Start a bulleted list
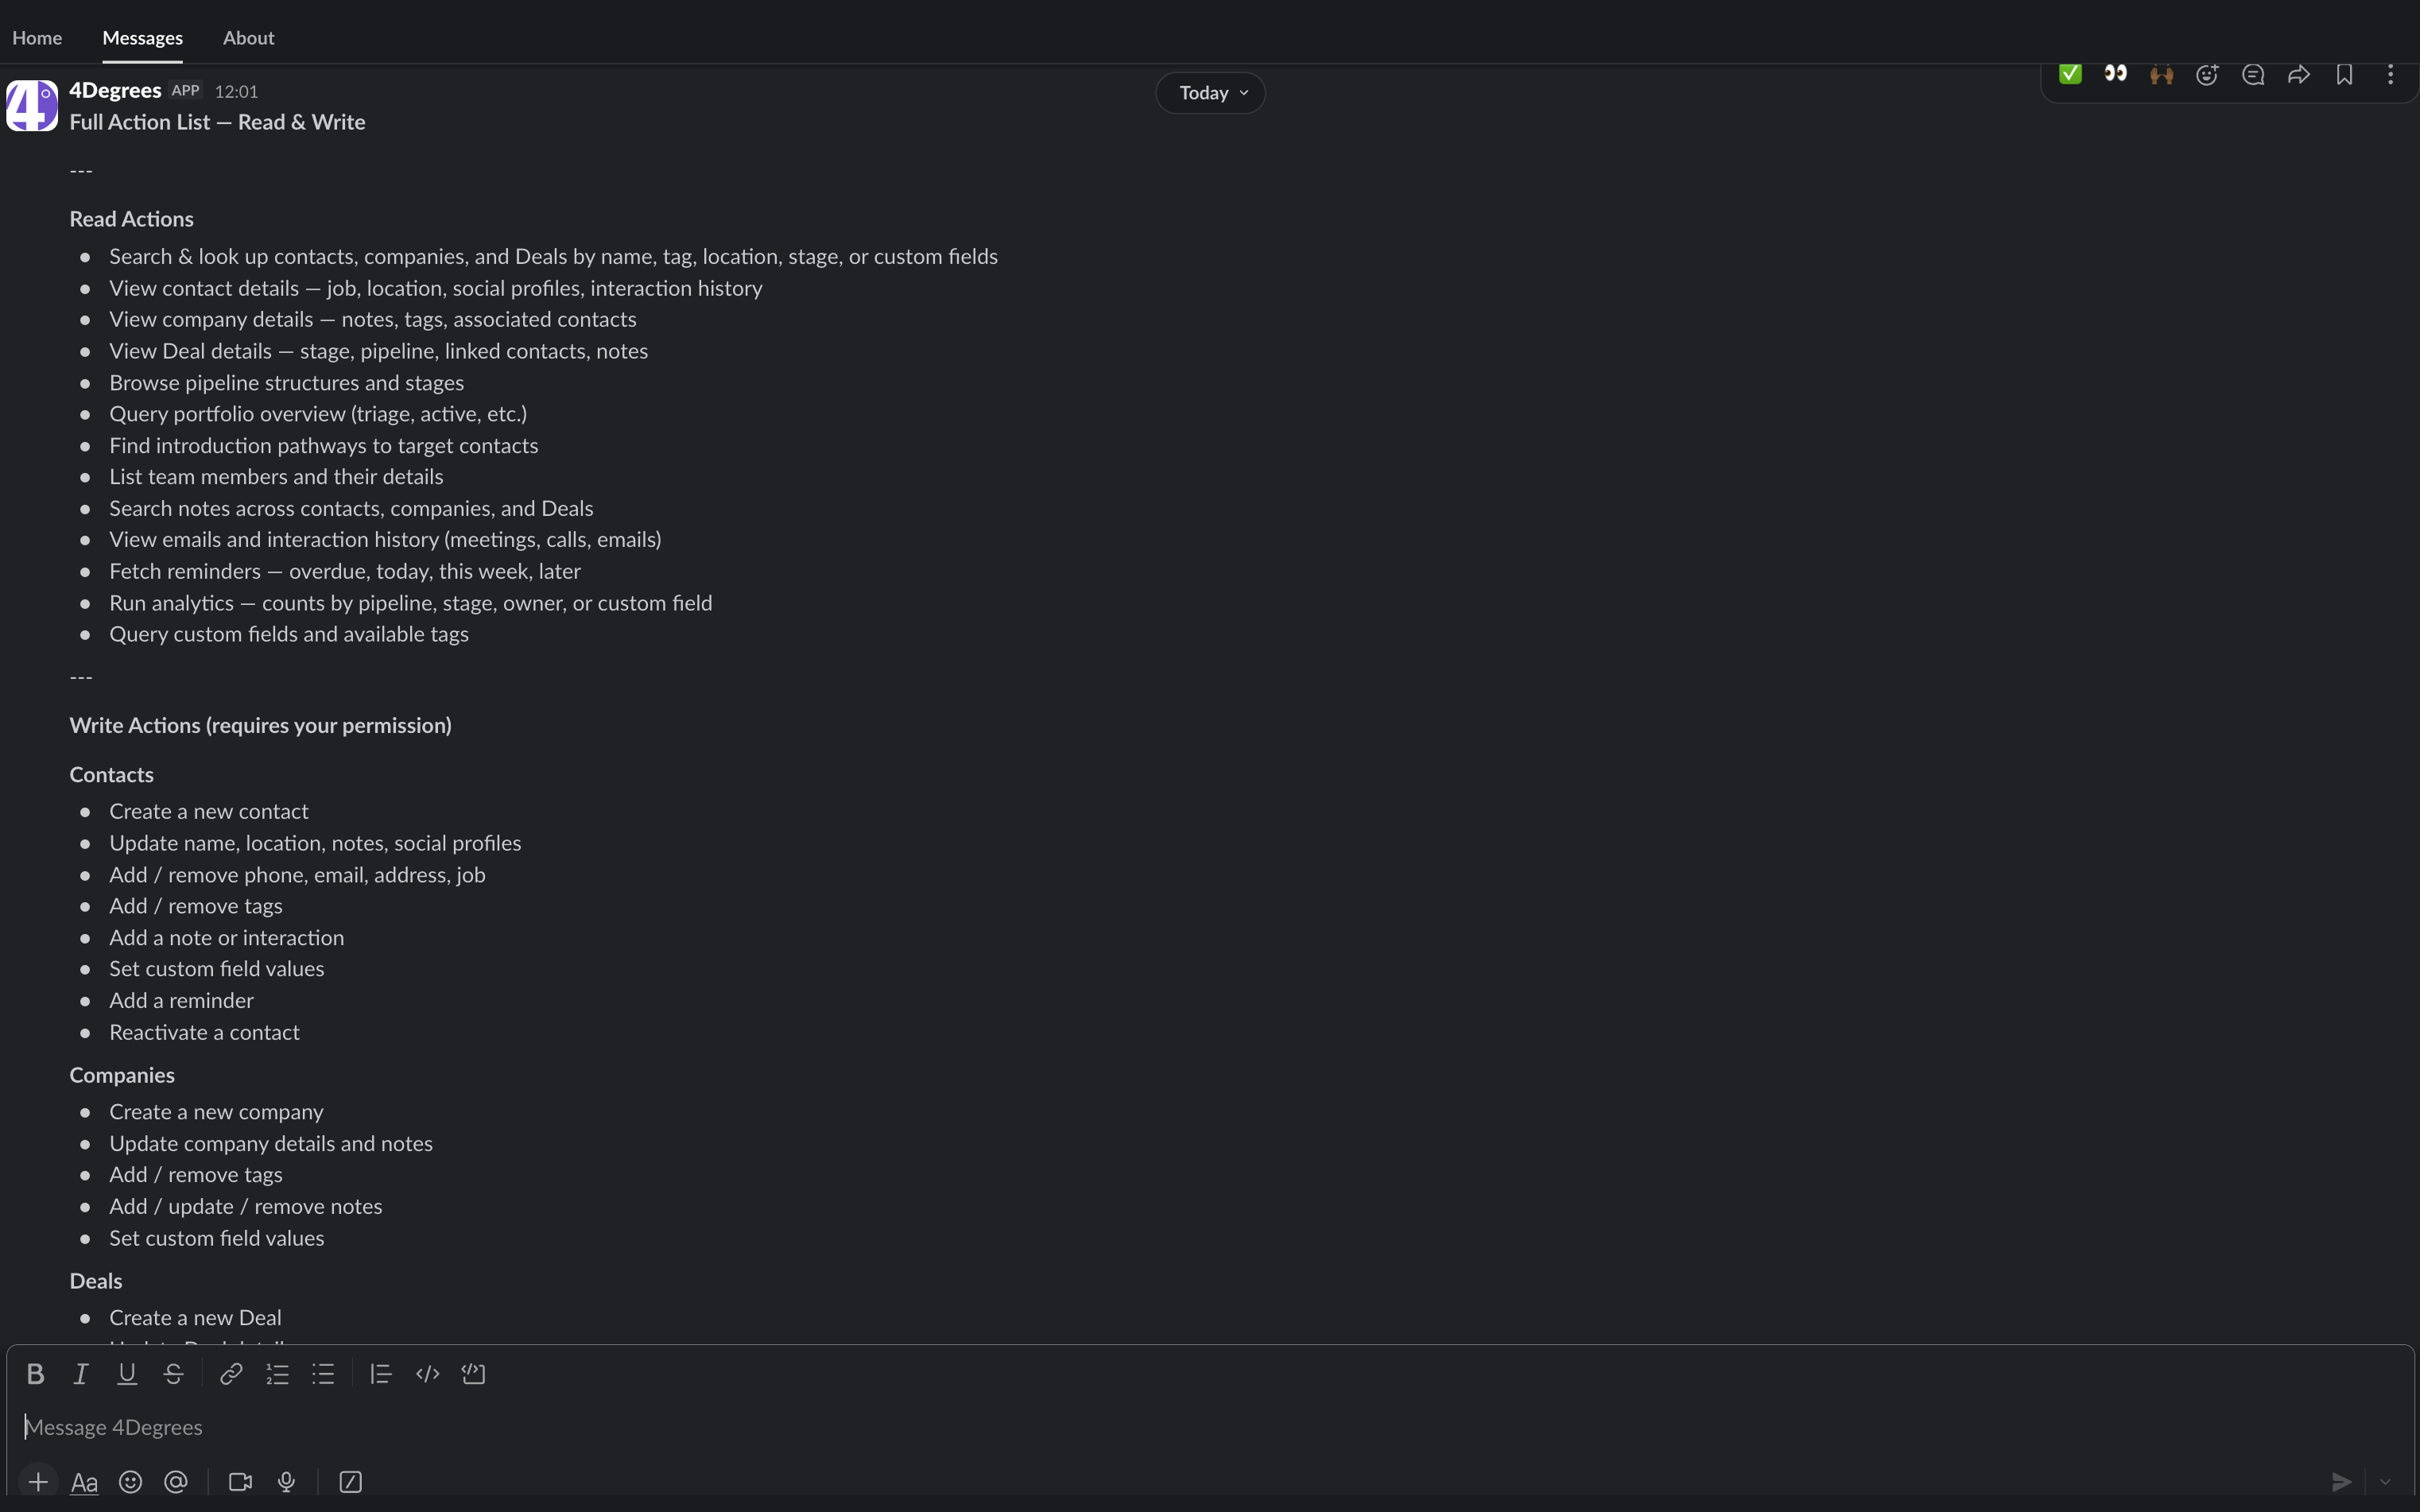Viewport: 2420px width, 1512px height. pos(323,1374)
